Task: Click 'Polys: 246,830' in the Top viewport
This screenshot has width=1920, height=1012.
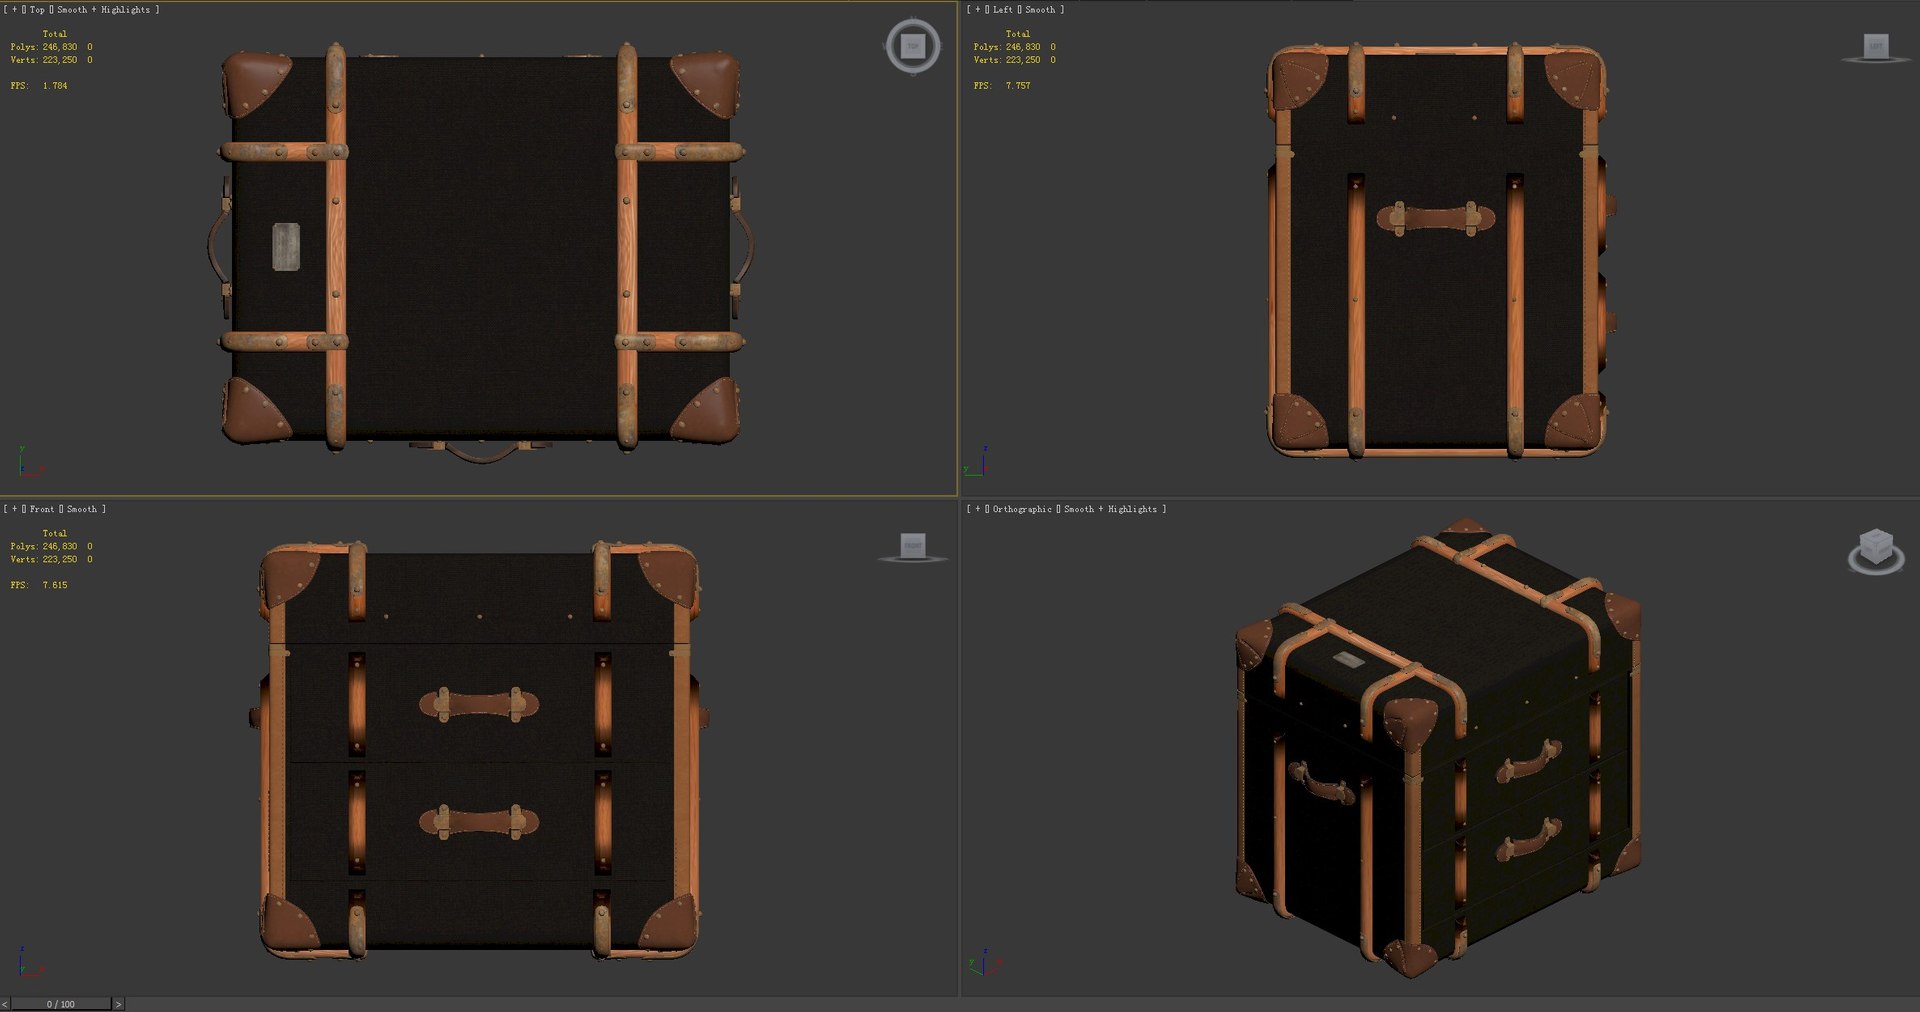Action: pyautogui.click(x=44, y=47)
